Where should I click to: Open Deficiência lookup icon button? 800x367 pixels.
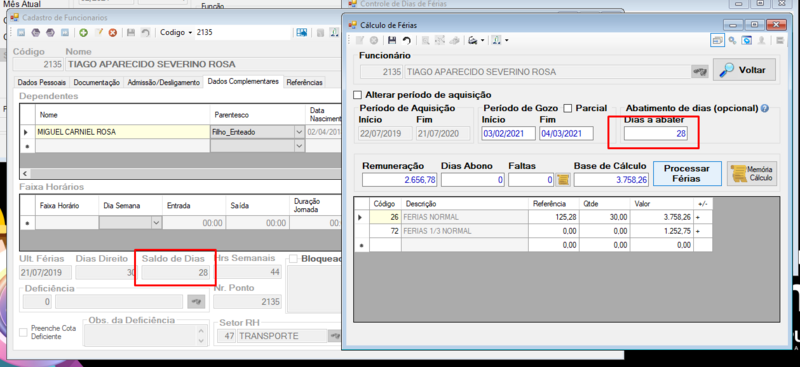(195, 302)
